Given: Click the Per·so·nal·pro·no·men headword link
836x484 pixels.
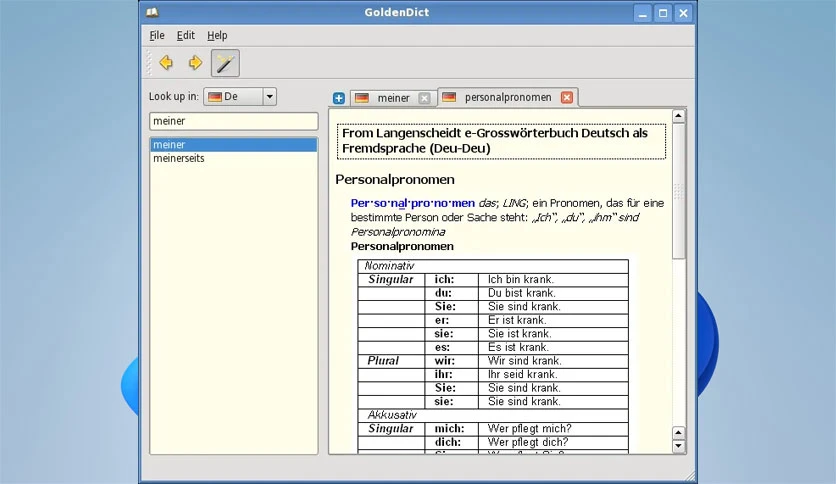Looking at the screenshot, I should pyautogui.click(x=412, y=203).
